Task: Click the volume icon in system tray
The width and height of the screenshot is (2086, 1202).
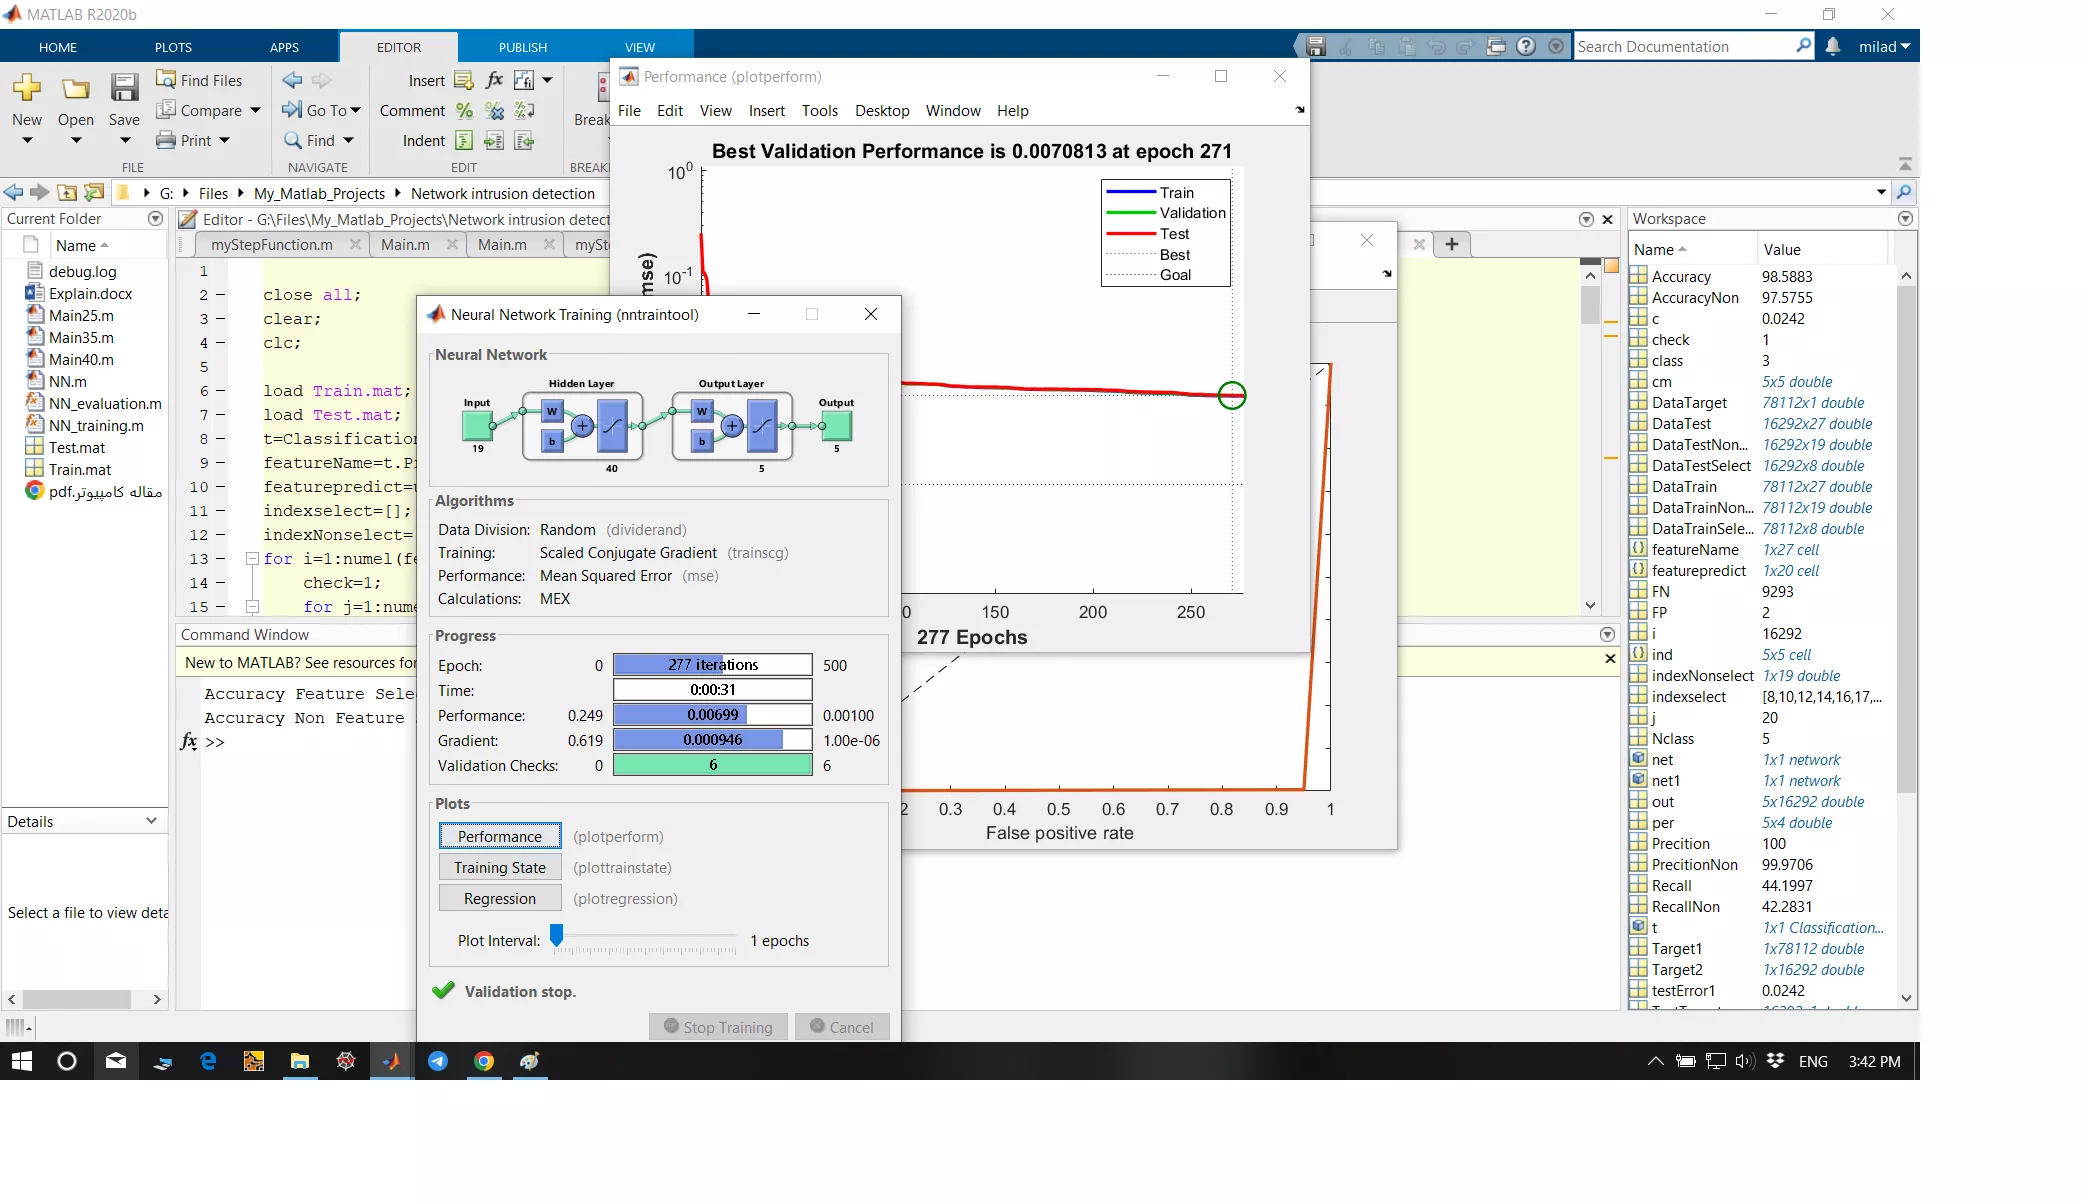Action: point(1744,1061)
